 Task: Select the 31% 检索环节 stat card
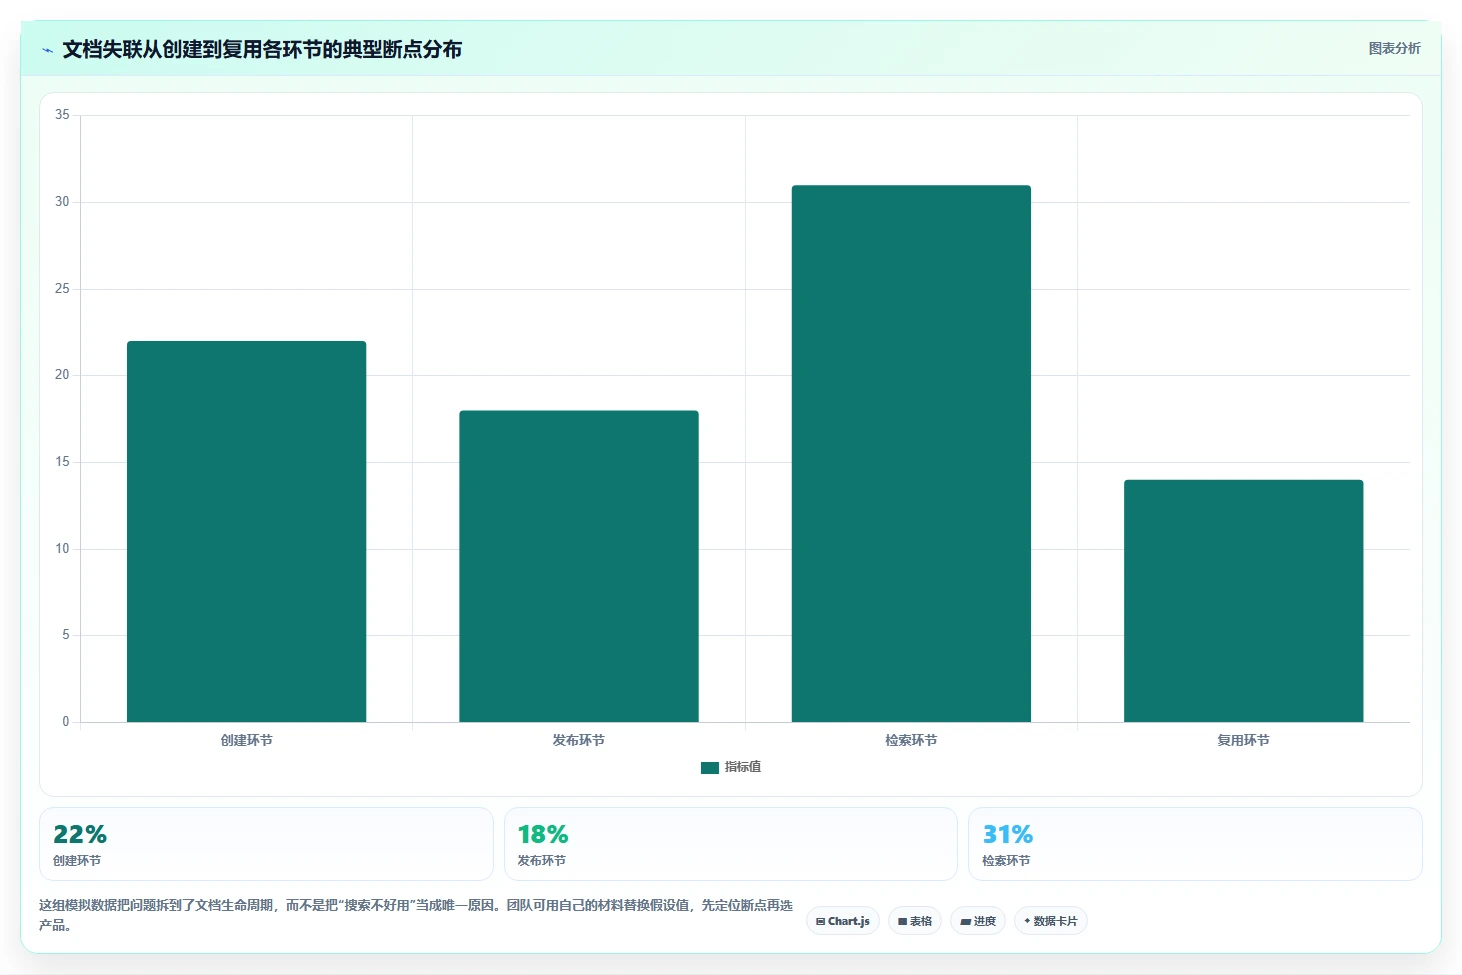coord(1195,844)
